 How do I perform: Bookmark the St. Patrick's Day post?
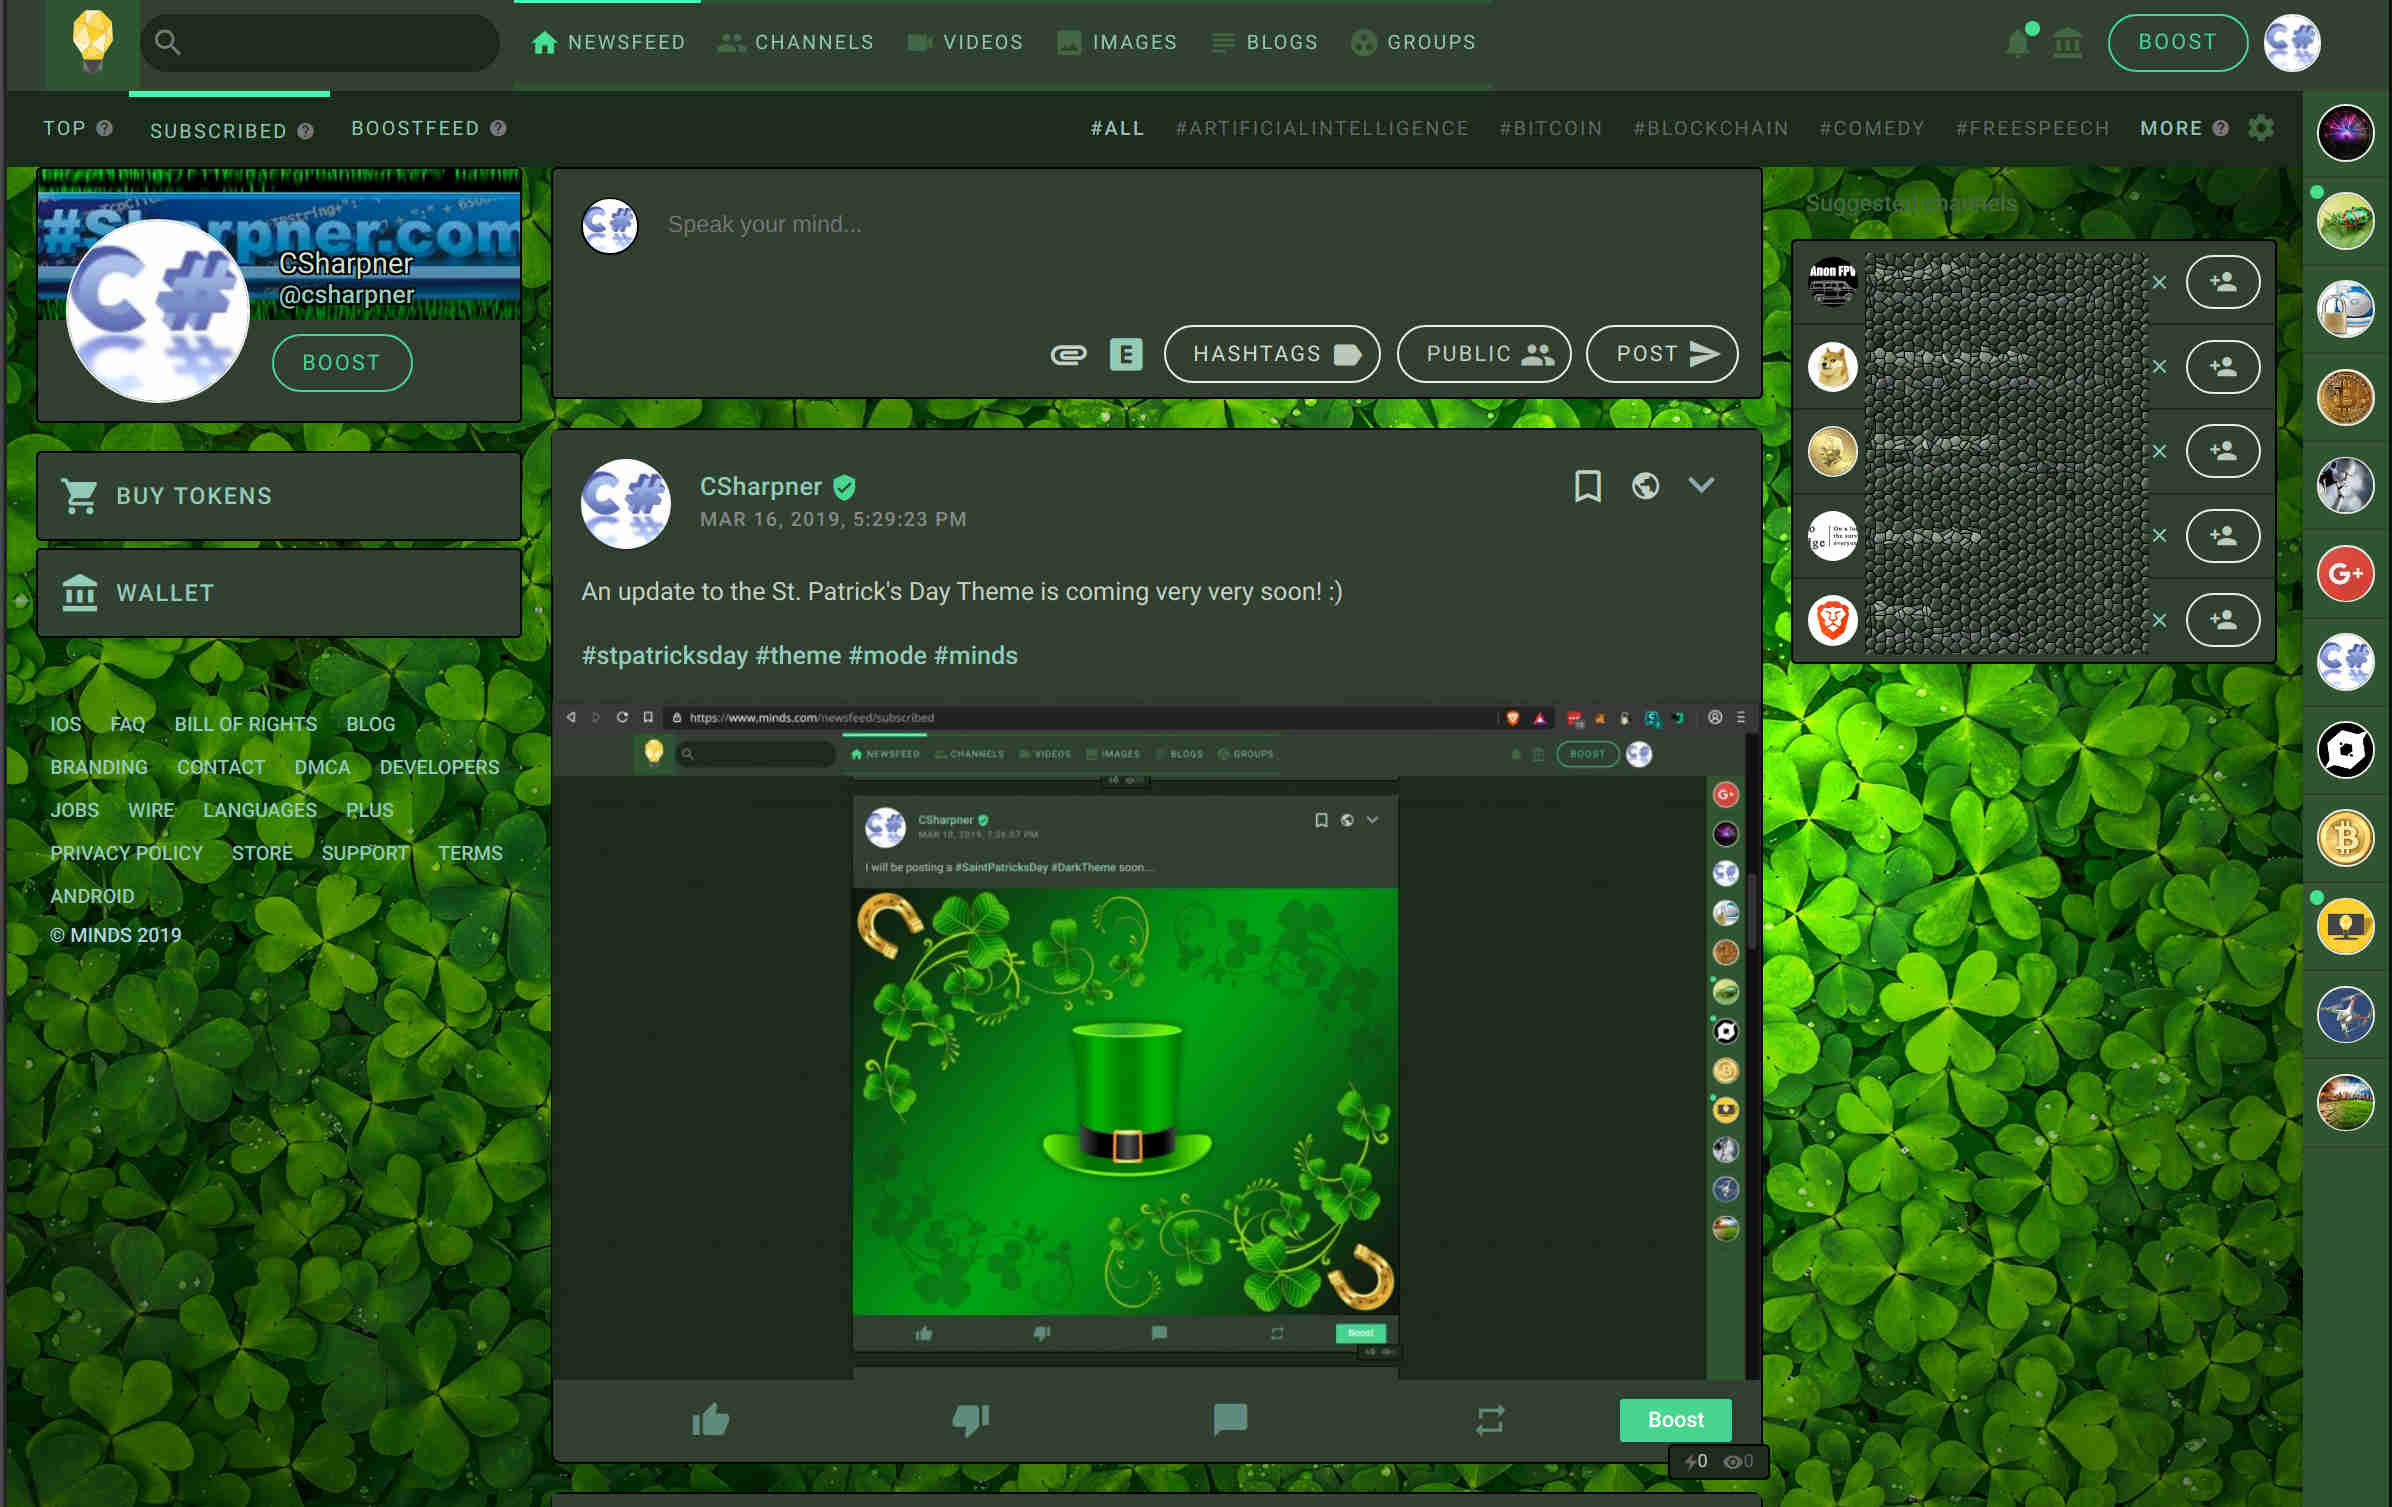[1587, 487]
